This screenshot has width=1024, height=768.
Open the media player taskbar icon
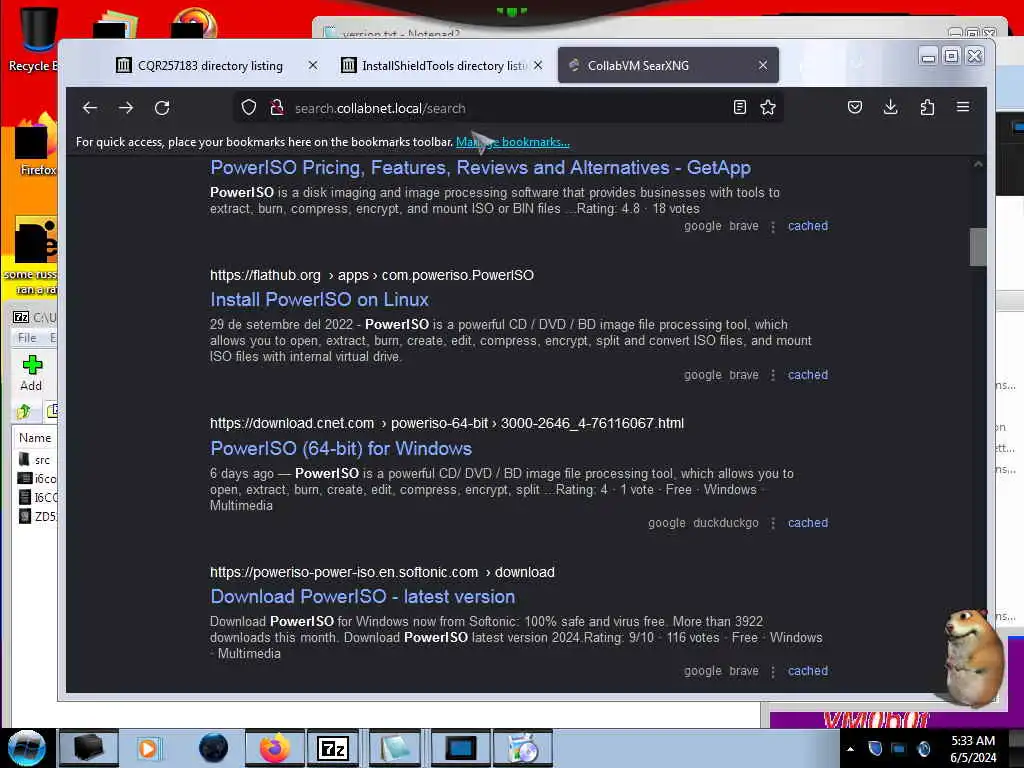(x=148, y=748)
